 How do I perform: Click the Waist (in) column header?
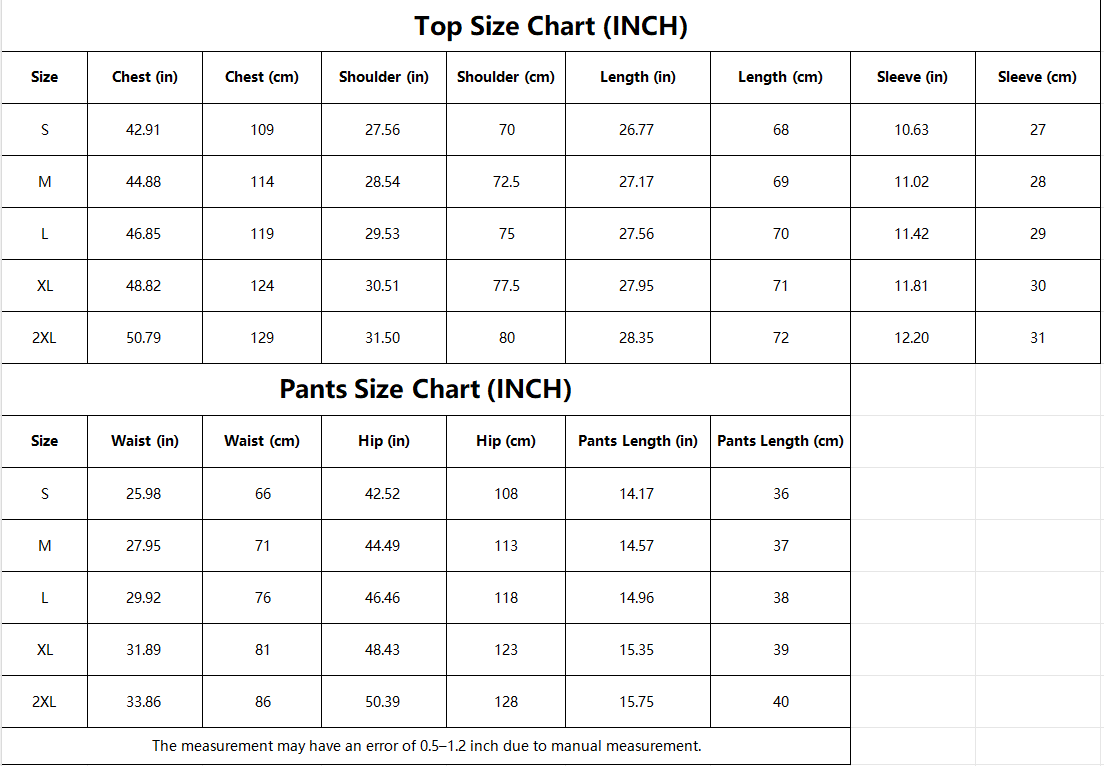[x=145, y=441]
